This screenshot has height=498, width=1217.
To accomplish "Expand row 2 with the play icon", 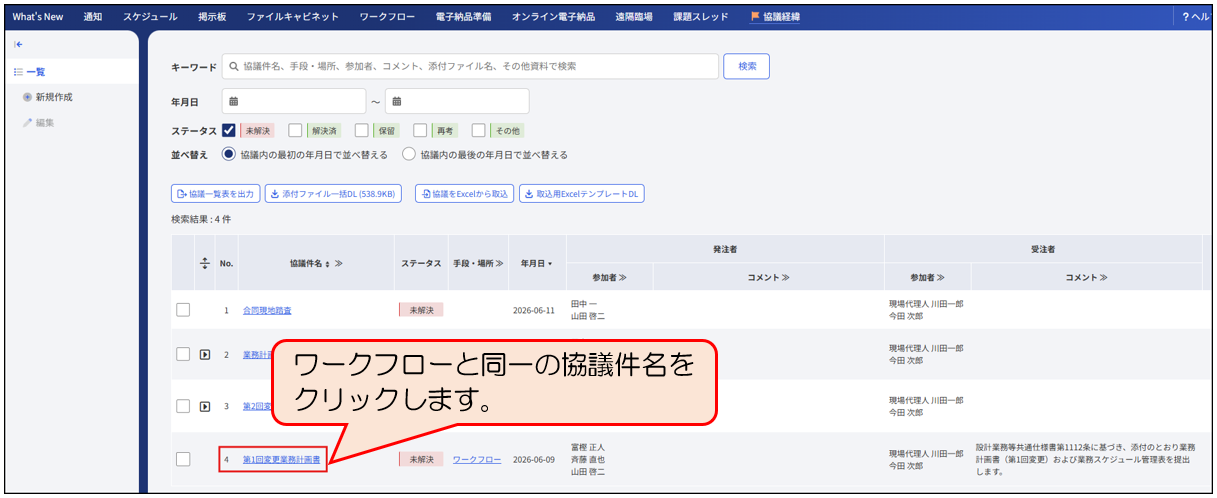I will (x=205, y=354).
